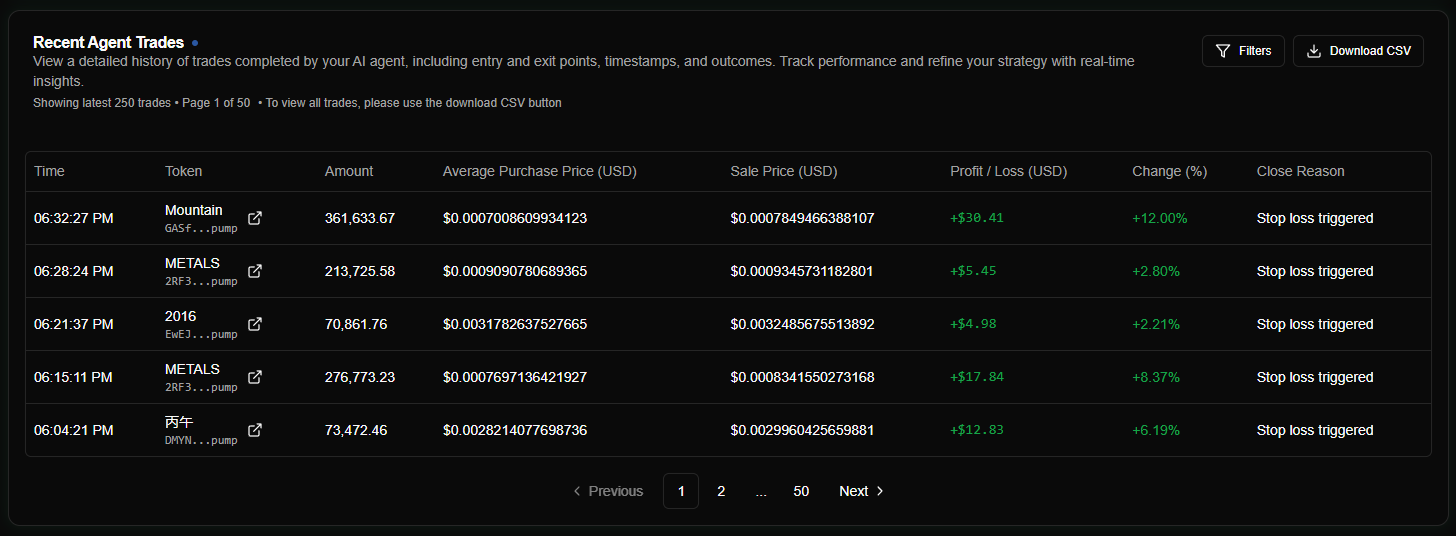Click the pagination ellipsis
Screen dimensions: 1456x536
tap(761, 491)
